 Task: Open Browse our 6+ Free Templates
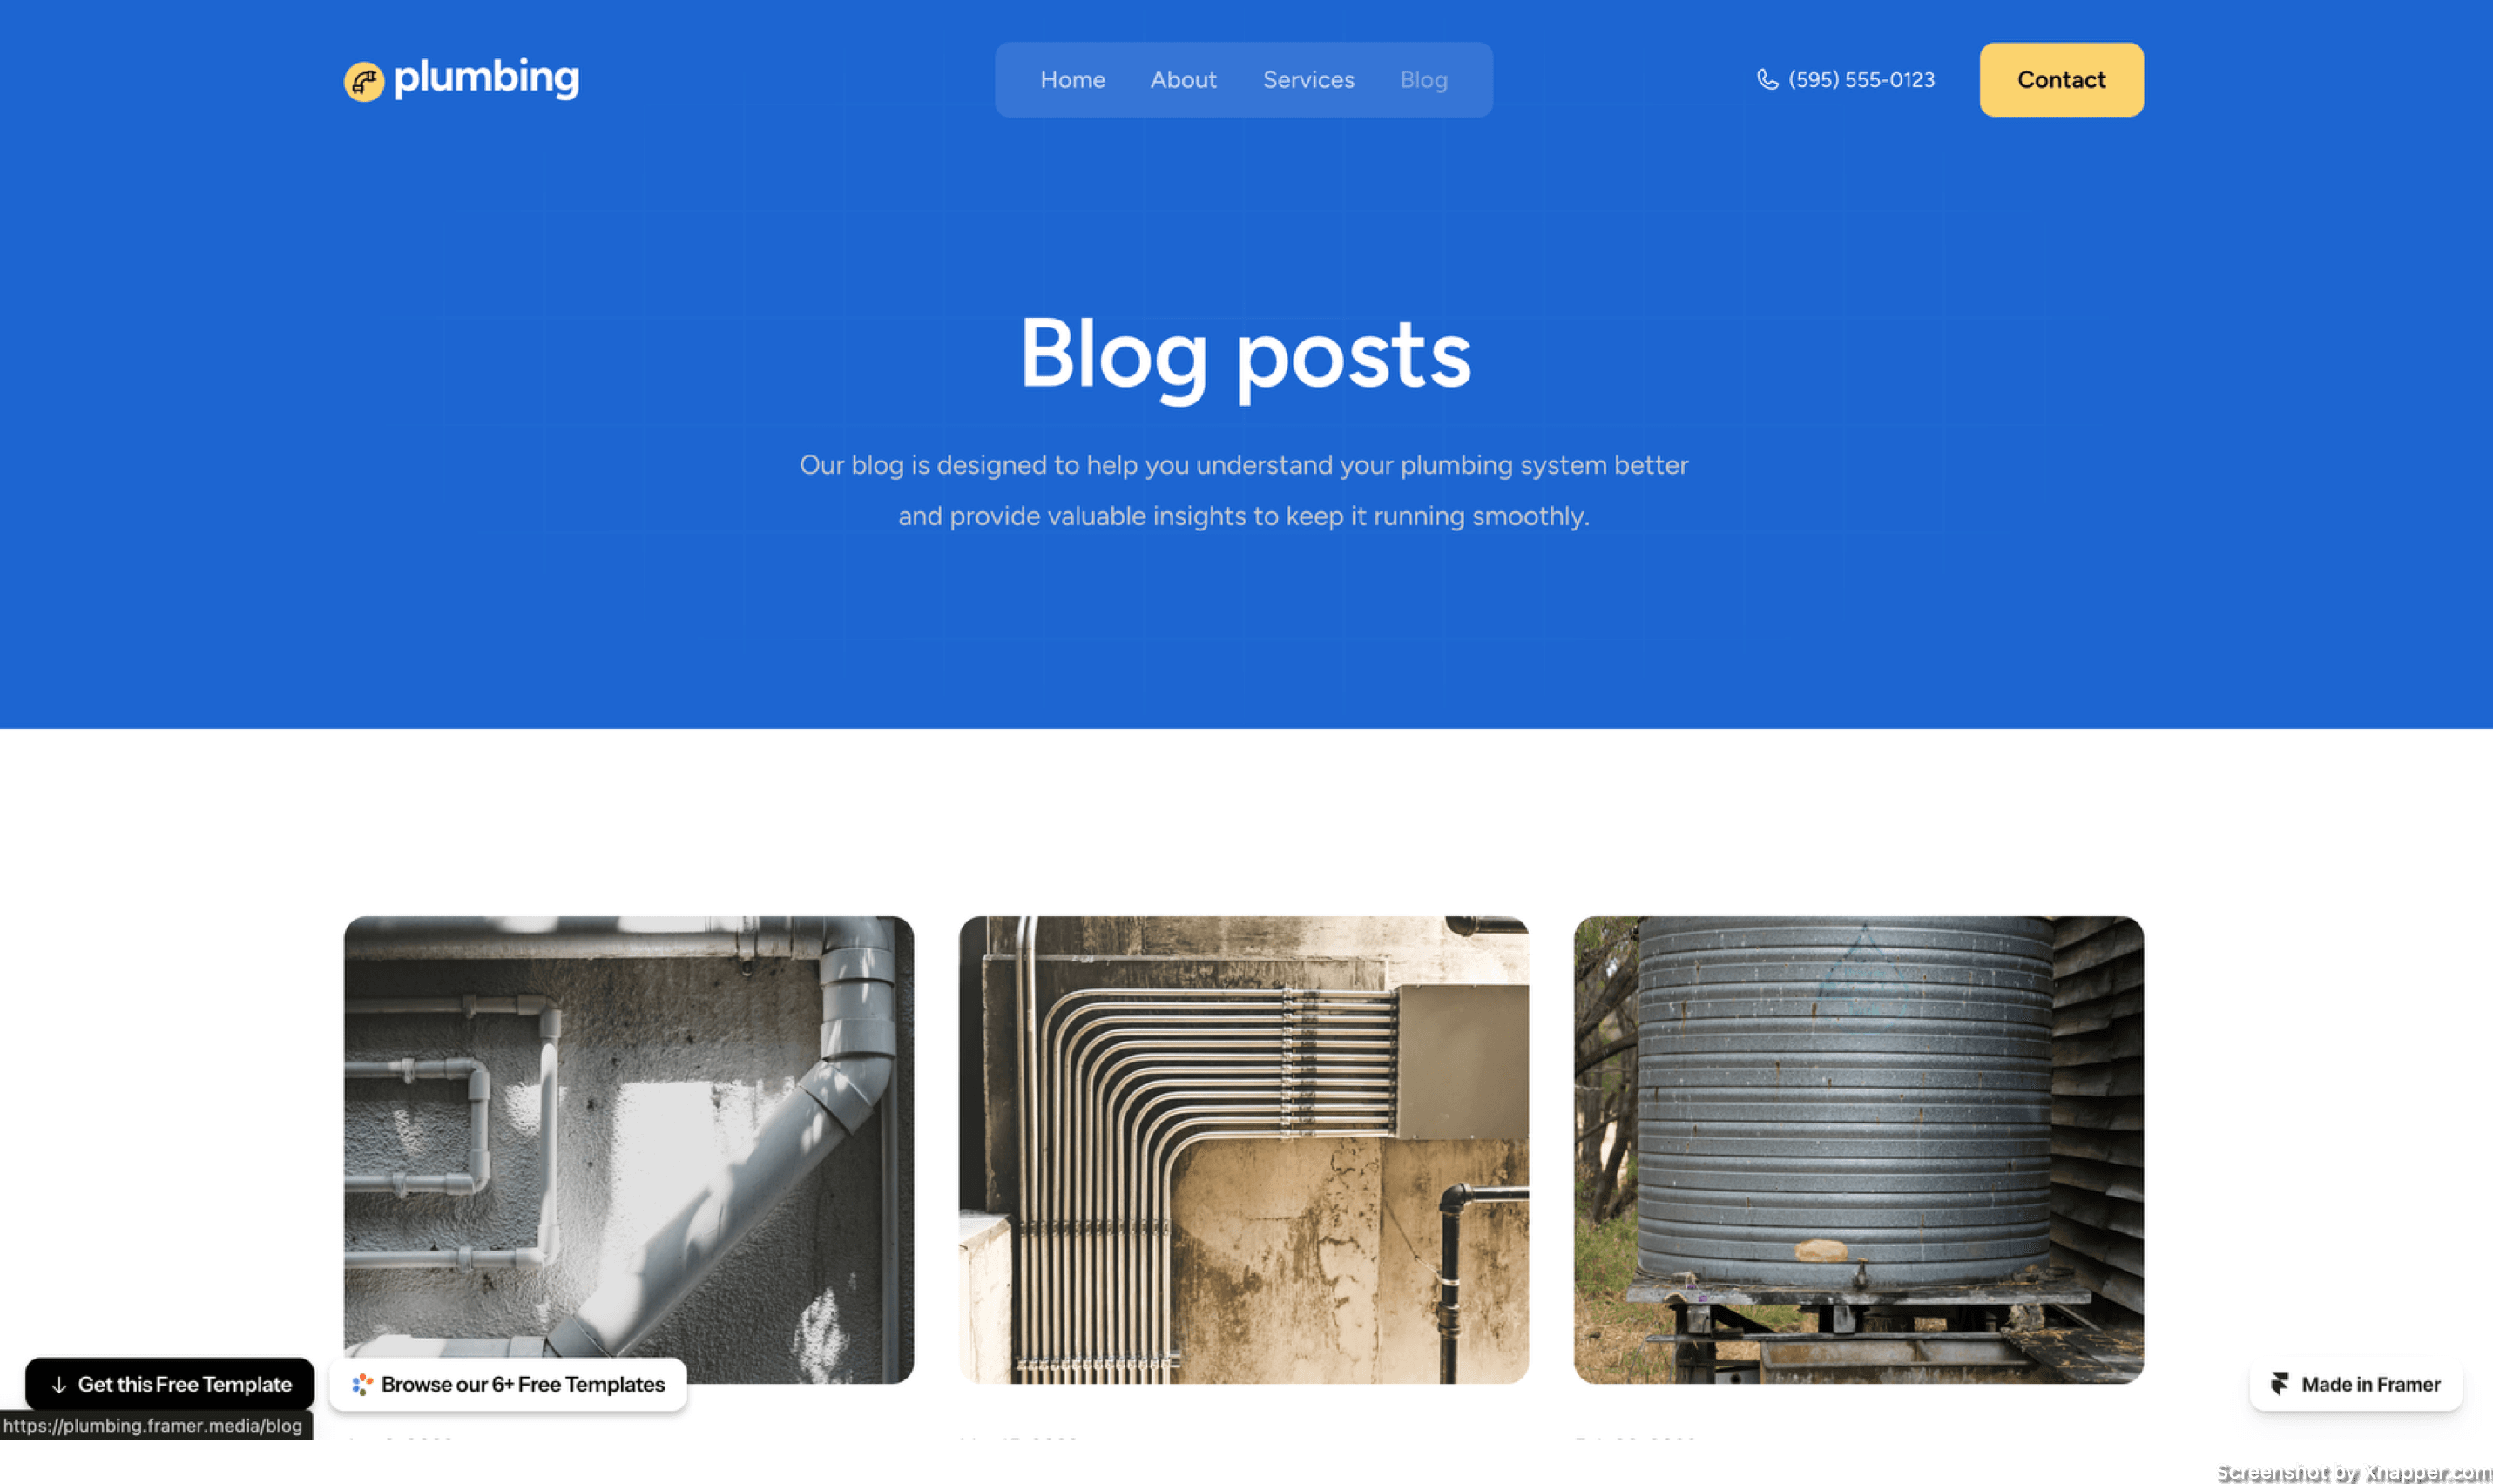[x=508, y=1385]
